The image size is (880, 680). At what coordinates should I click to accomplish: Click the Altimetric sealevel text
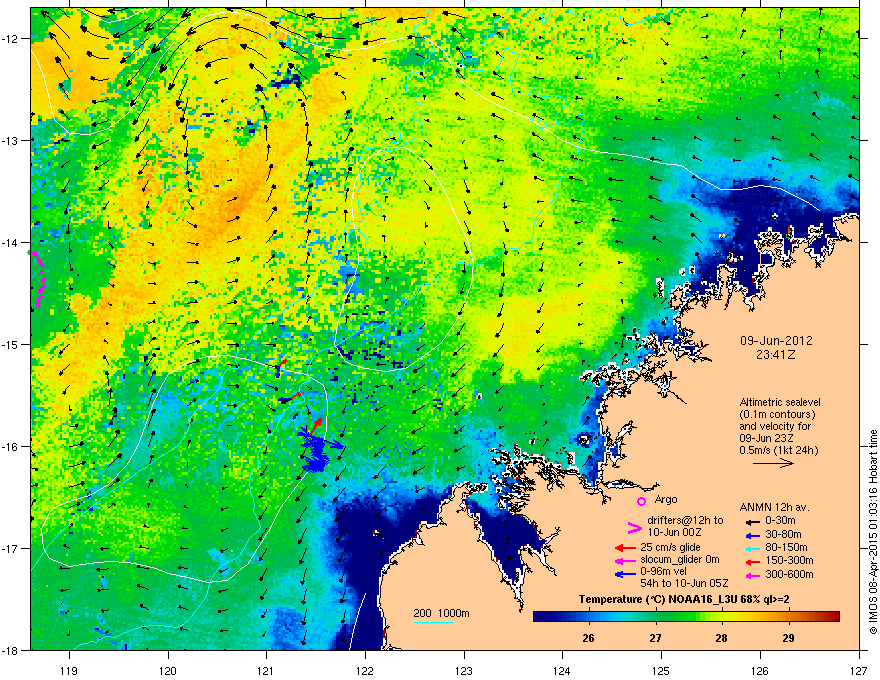pos(780,402)
